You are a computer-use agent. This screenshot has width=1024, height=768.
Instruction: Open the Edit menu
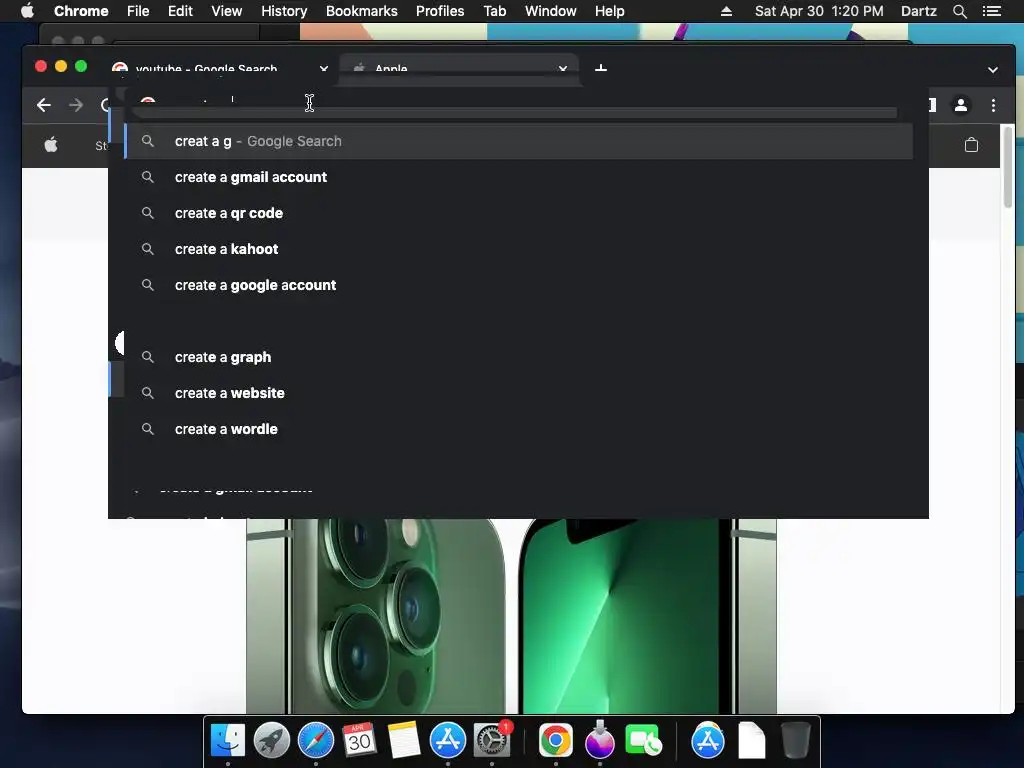(180, 11)
